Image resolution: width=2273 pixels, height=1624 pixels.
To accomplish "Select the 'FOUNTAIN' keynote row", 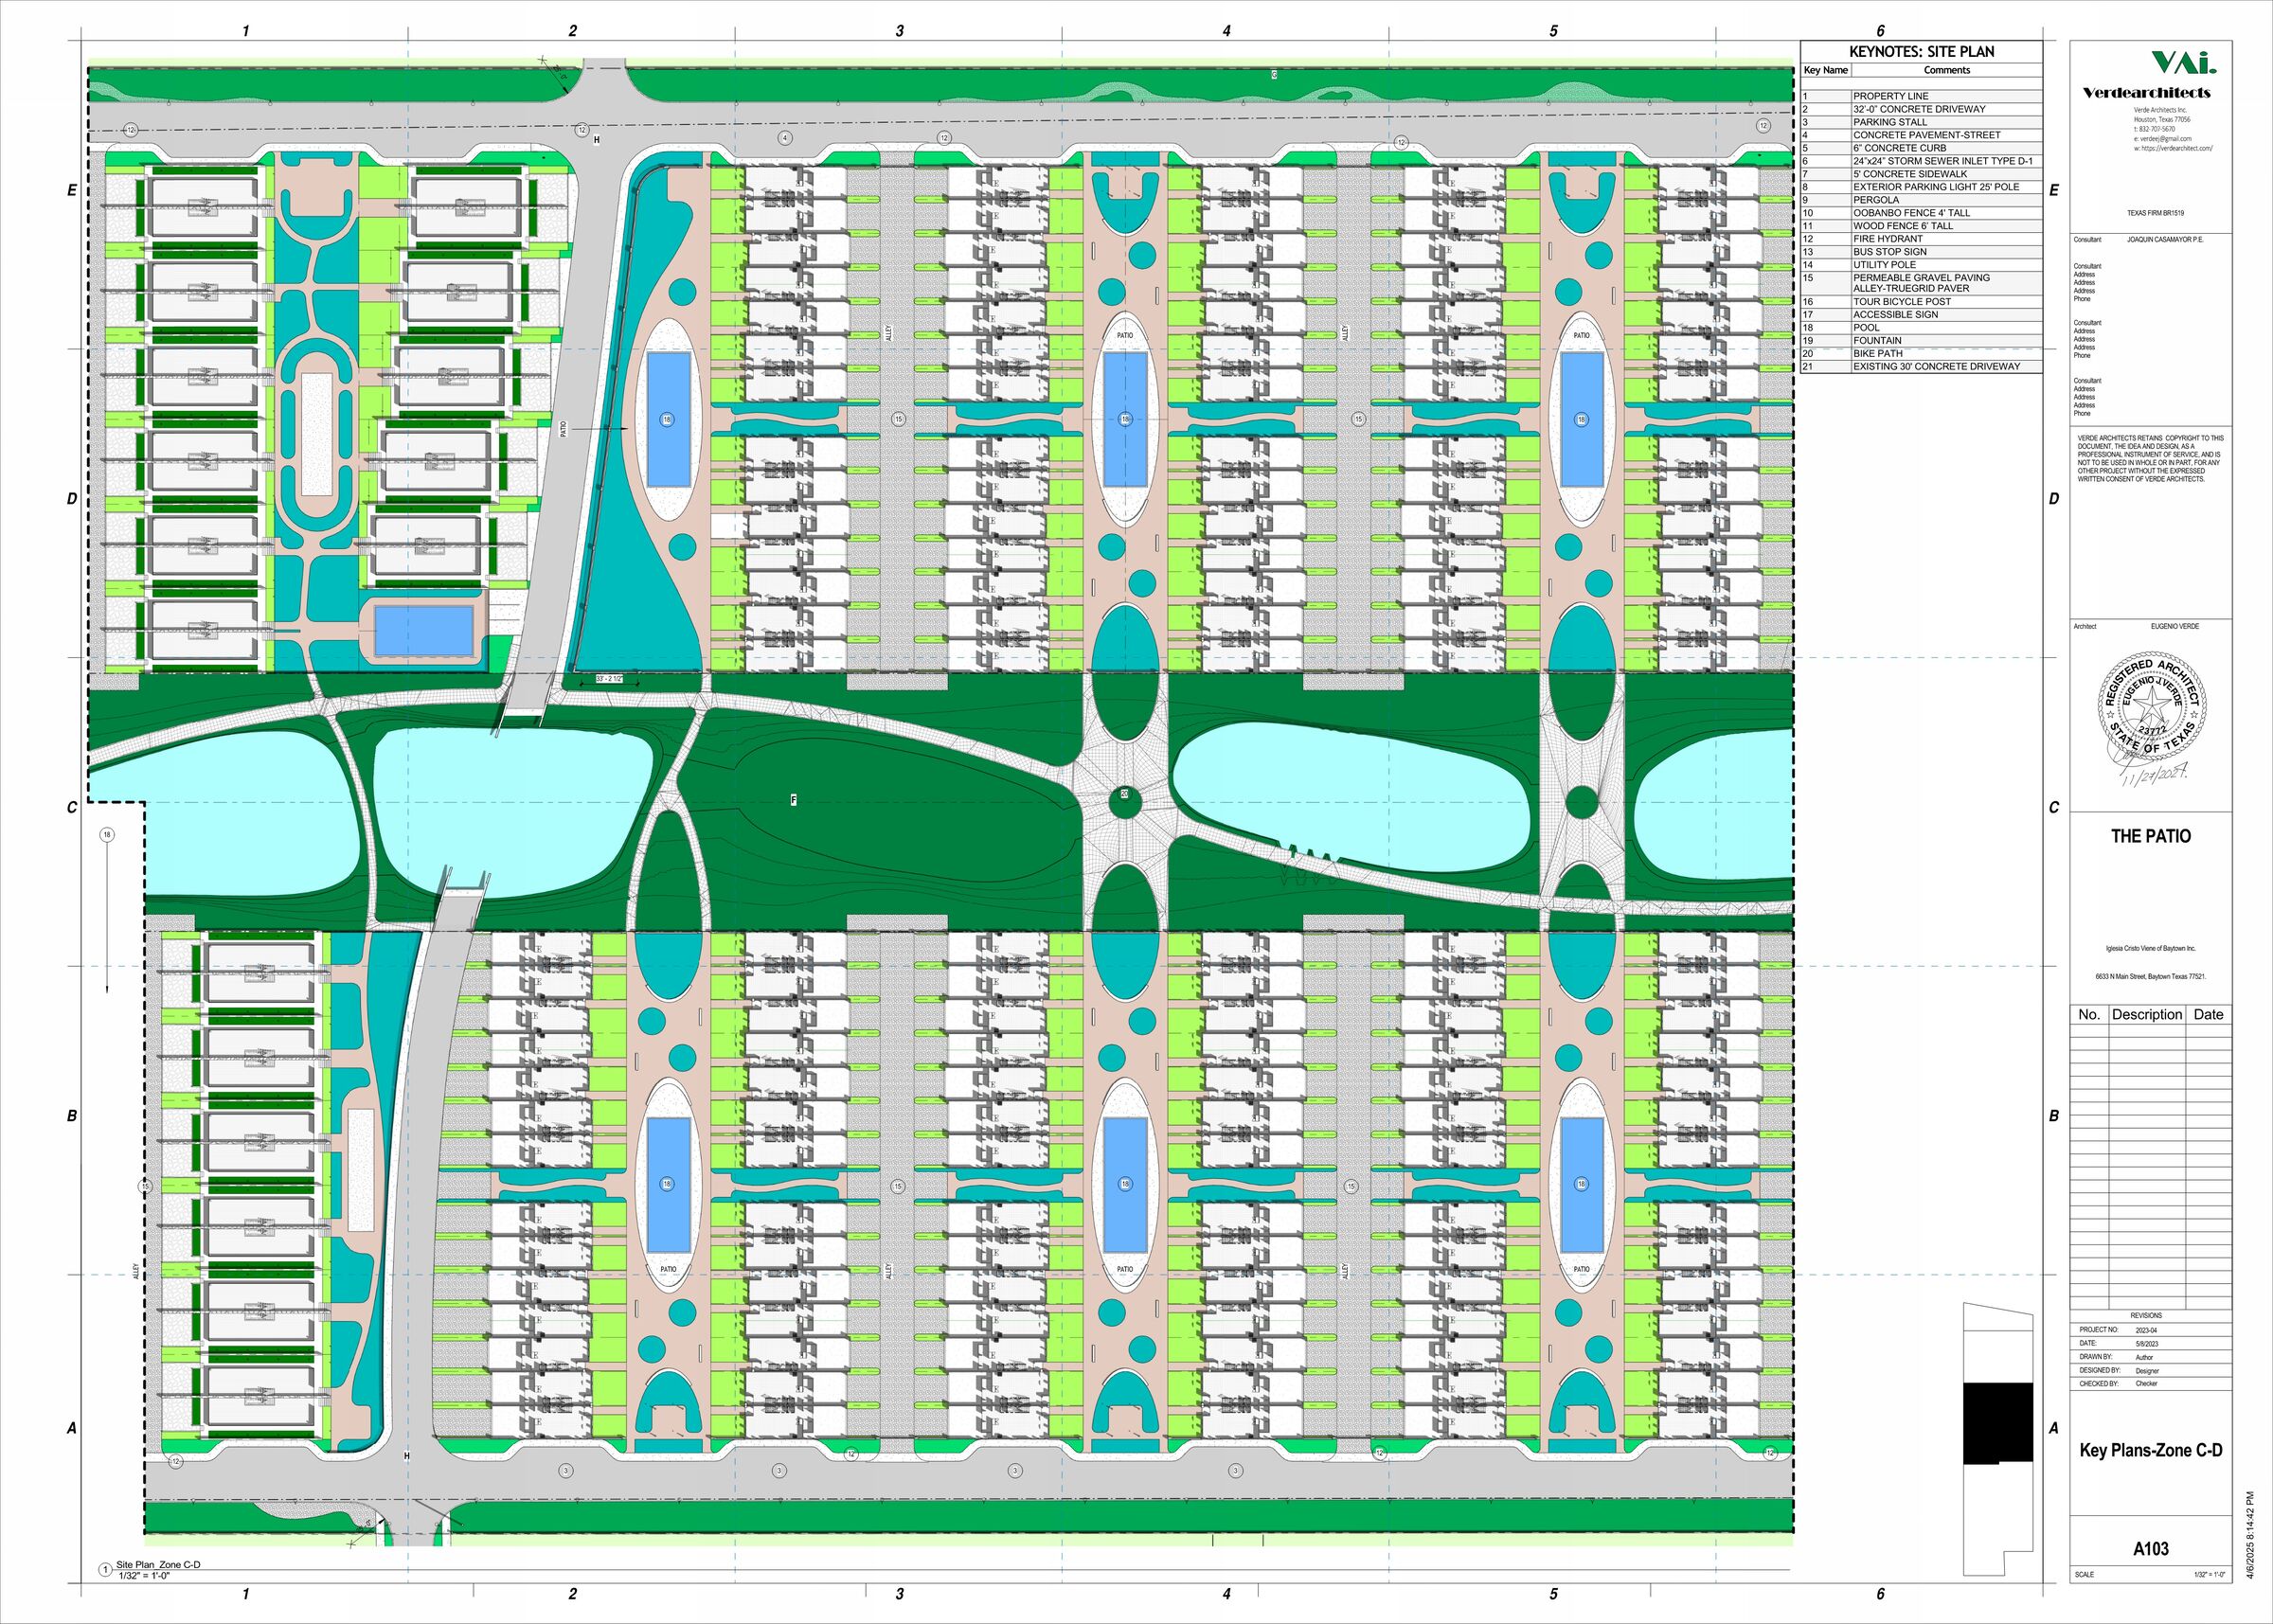I will click(1921, 341).
